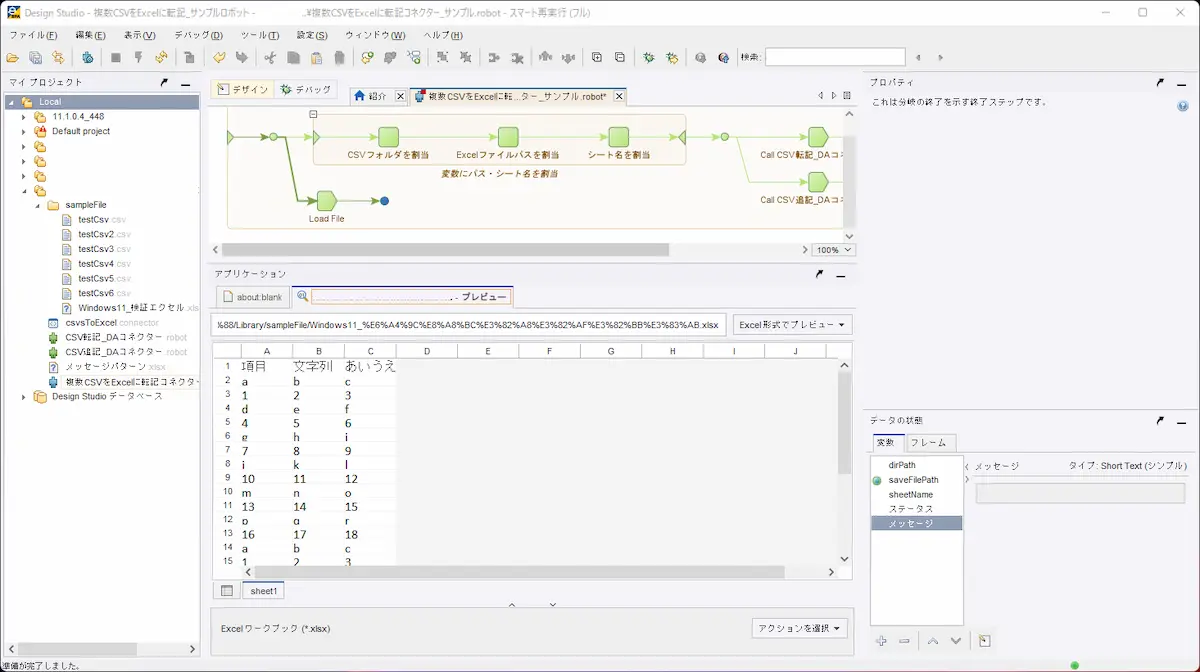Click the 検索 search input field
This screenshot has height=672, width=1200.
tap(835, 57)
